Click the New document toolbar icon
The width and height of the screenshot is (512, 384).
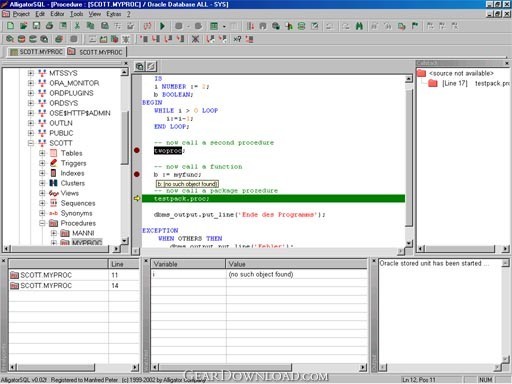[x=10, y=26]
